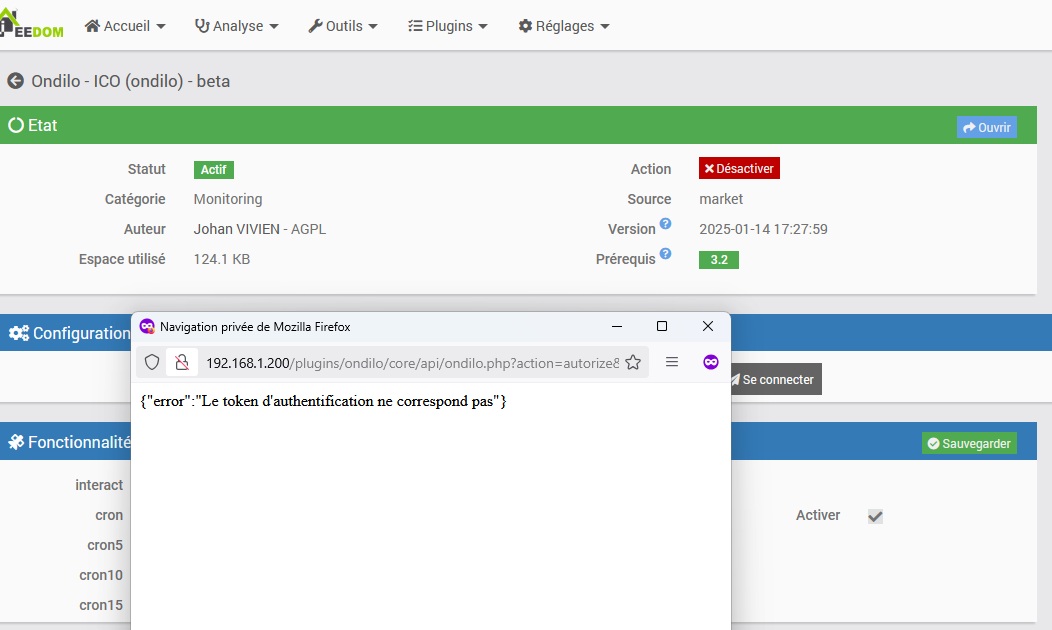Click the red Désactiver button
Viewport: 1052px width, 630px height.
tap(739, 168)
